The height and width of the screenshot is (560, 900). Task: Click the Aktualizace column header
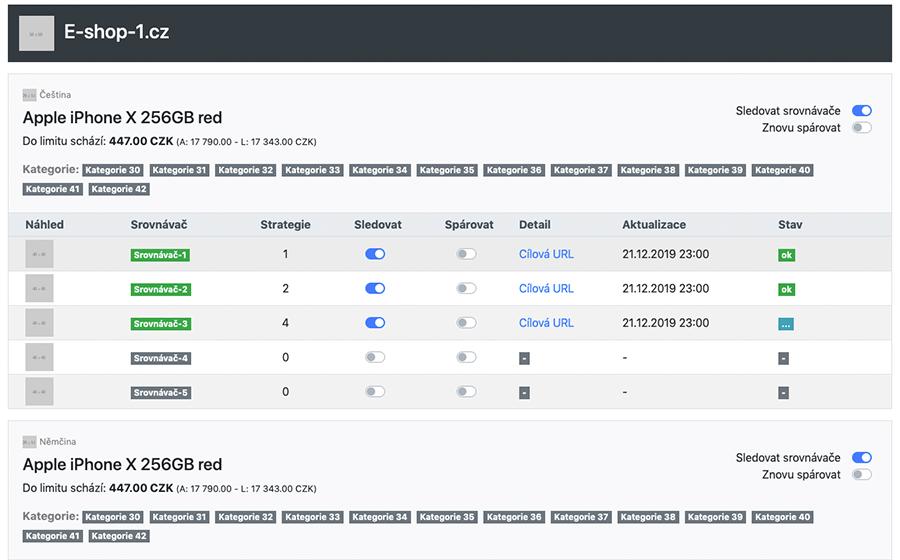coord(654,224)
